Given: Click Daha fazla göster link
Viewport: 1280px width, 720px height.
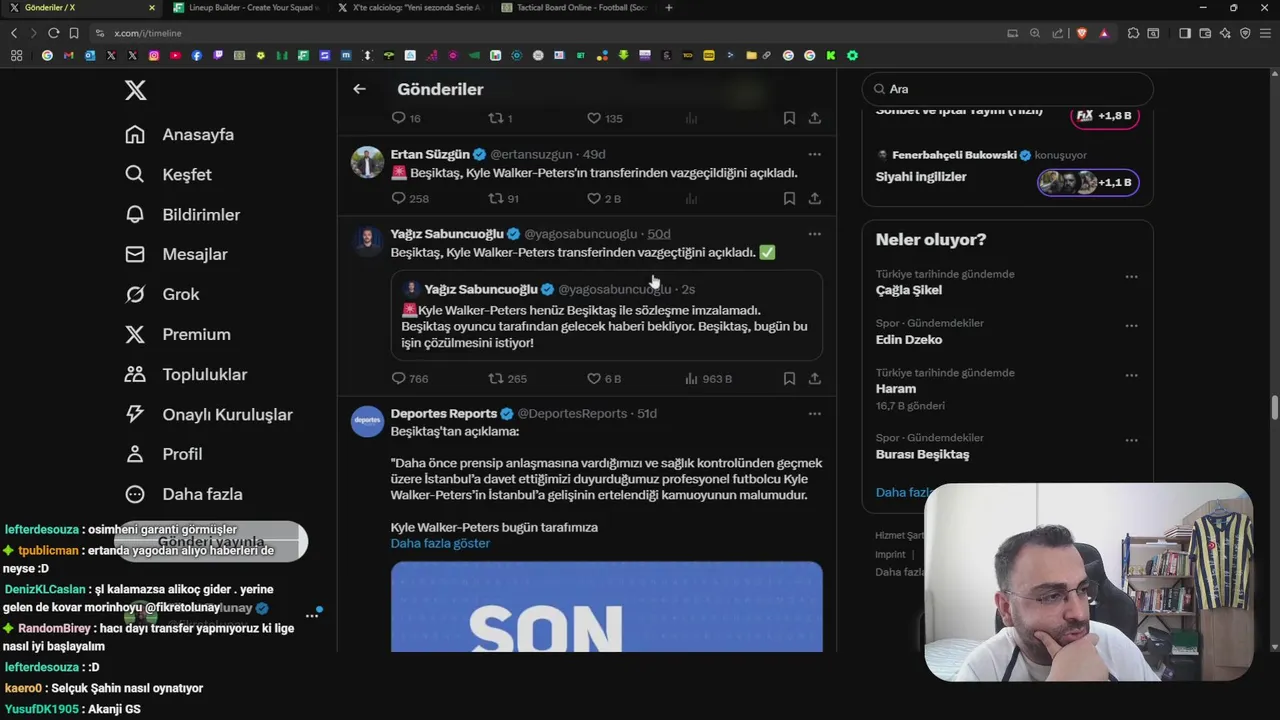Looking at the screenshot, I should (440, 543).
